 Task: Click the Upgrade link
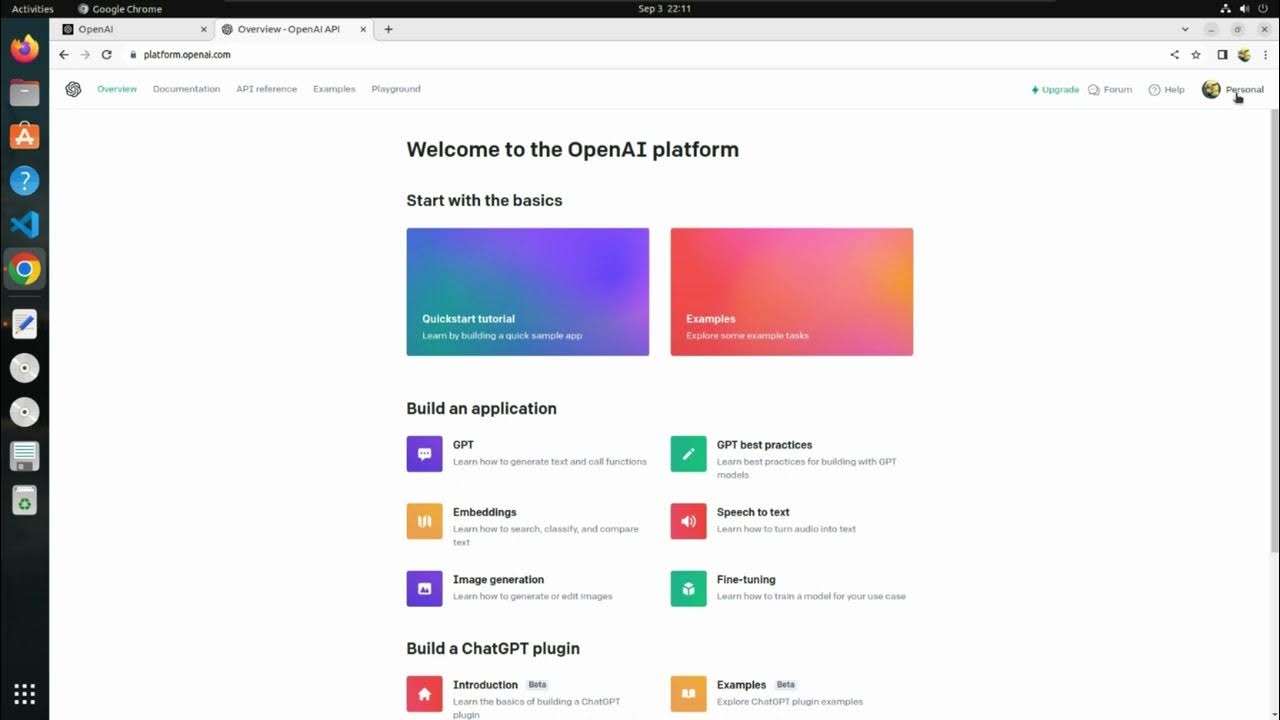point(1055,89)
